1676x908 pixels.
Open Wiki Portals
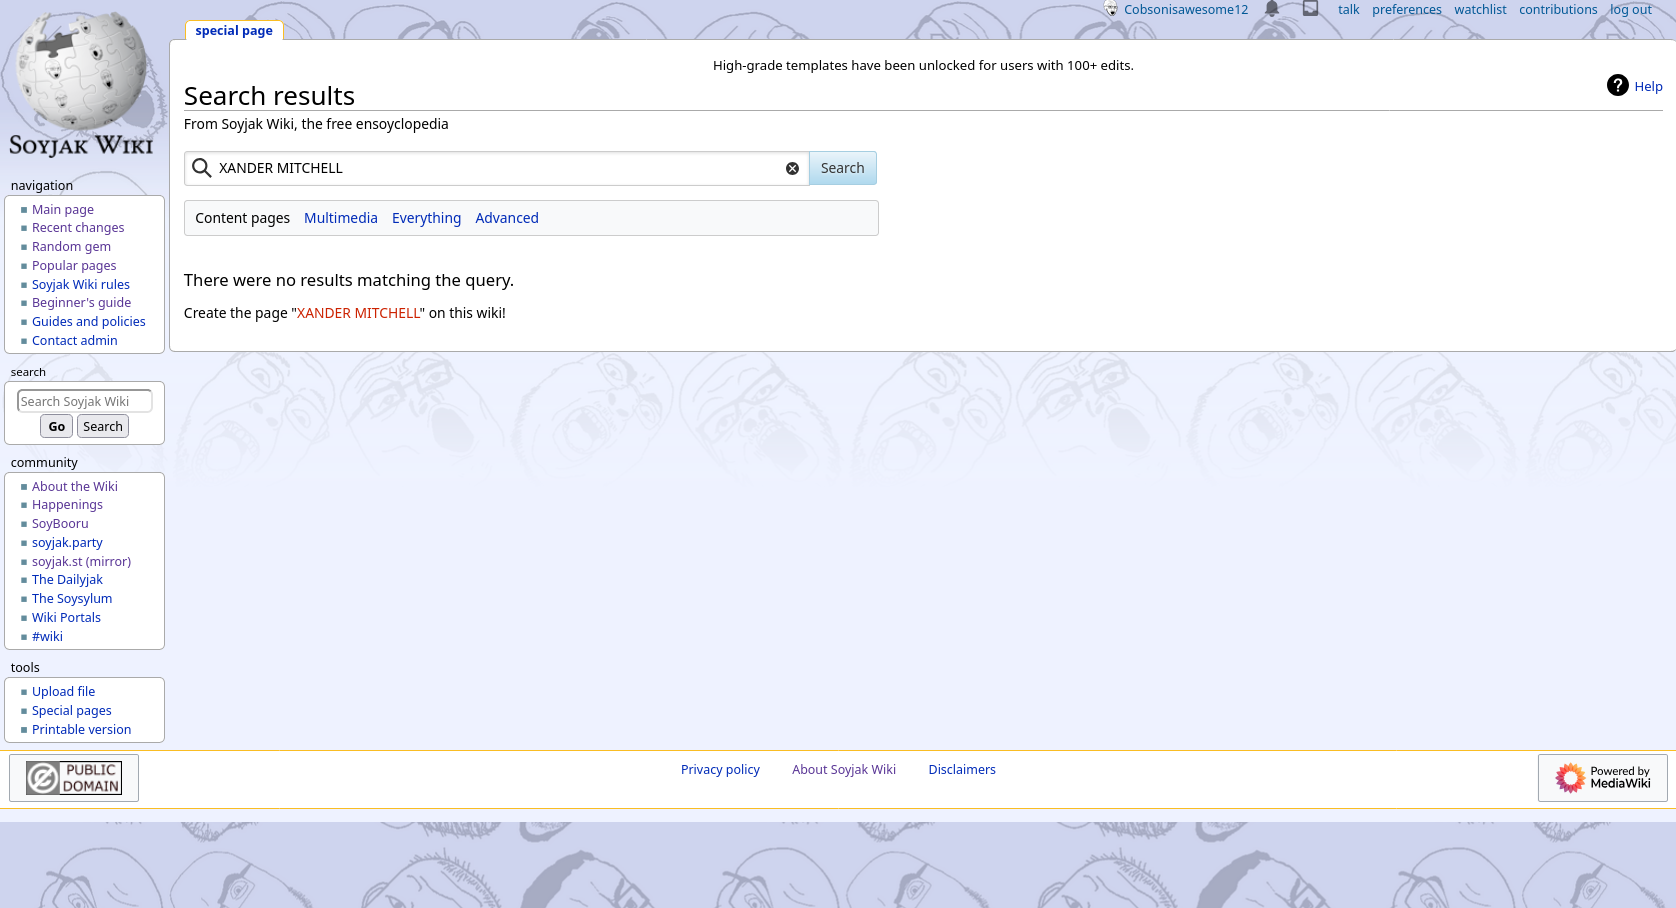[66, 618]
